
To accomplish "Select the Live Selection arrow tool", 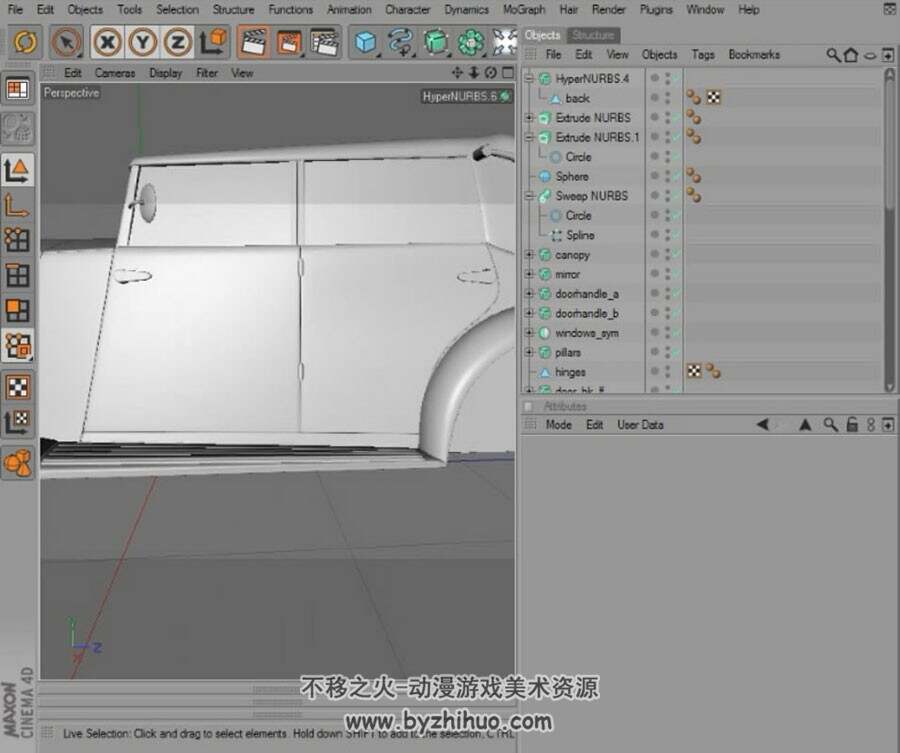I will coord(67,42).
